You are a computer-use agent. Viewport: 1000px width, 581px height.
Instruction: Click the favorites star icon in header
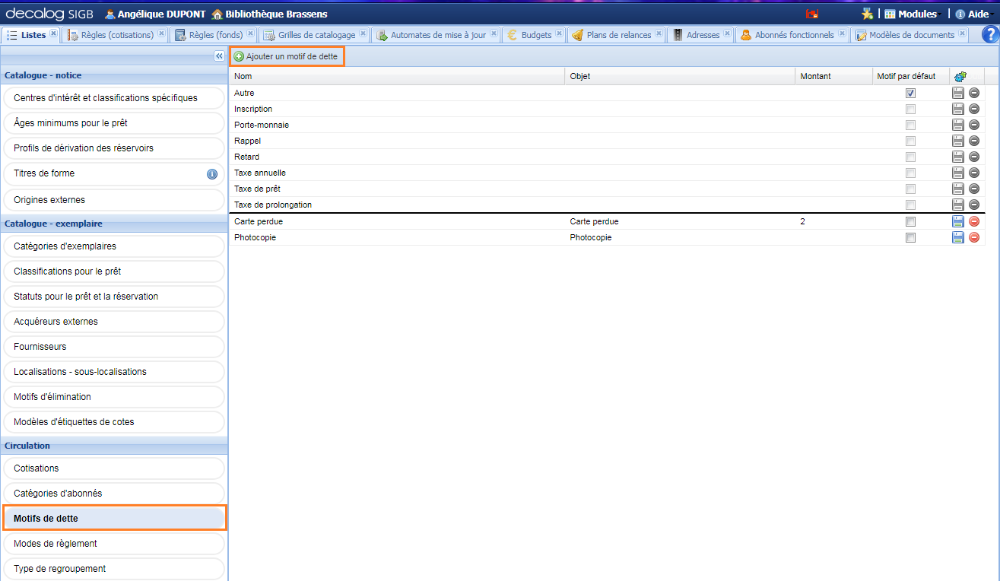point(867,14)
